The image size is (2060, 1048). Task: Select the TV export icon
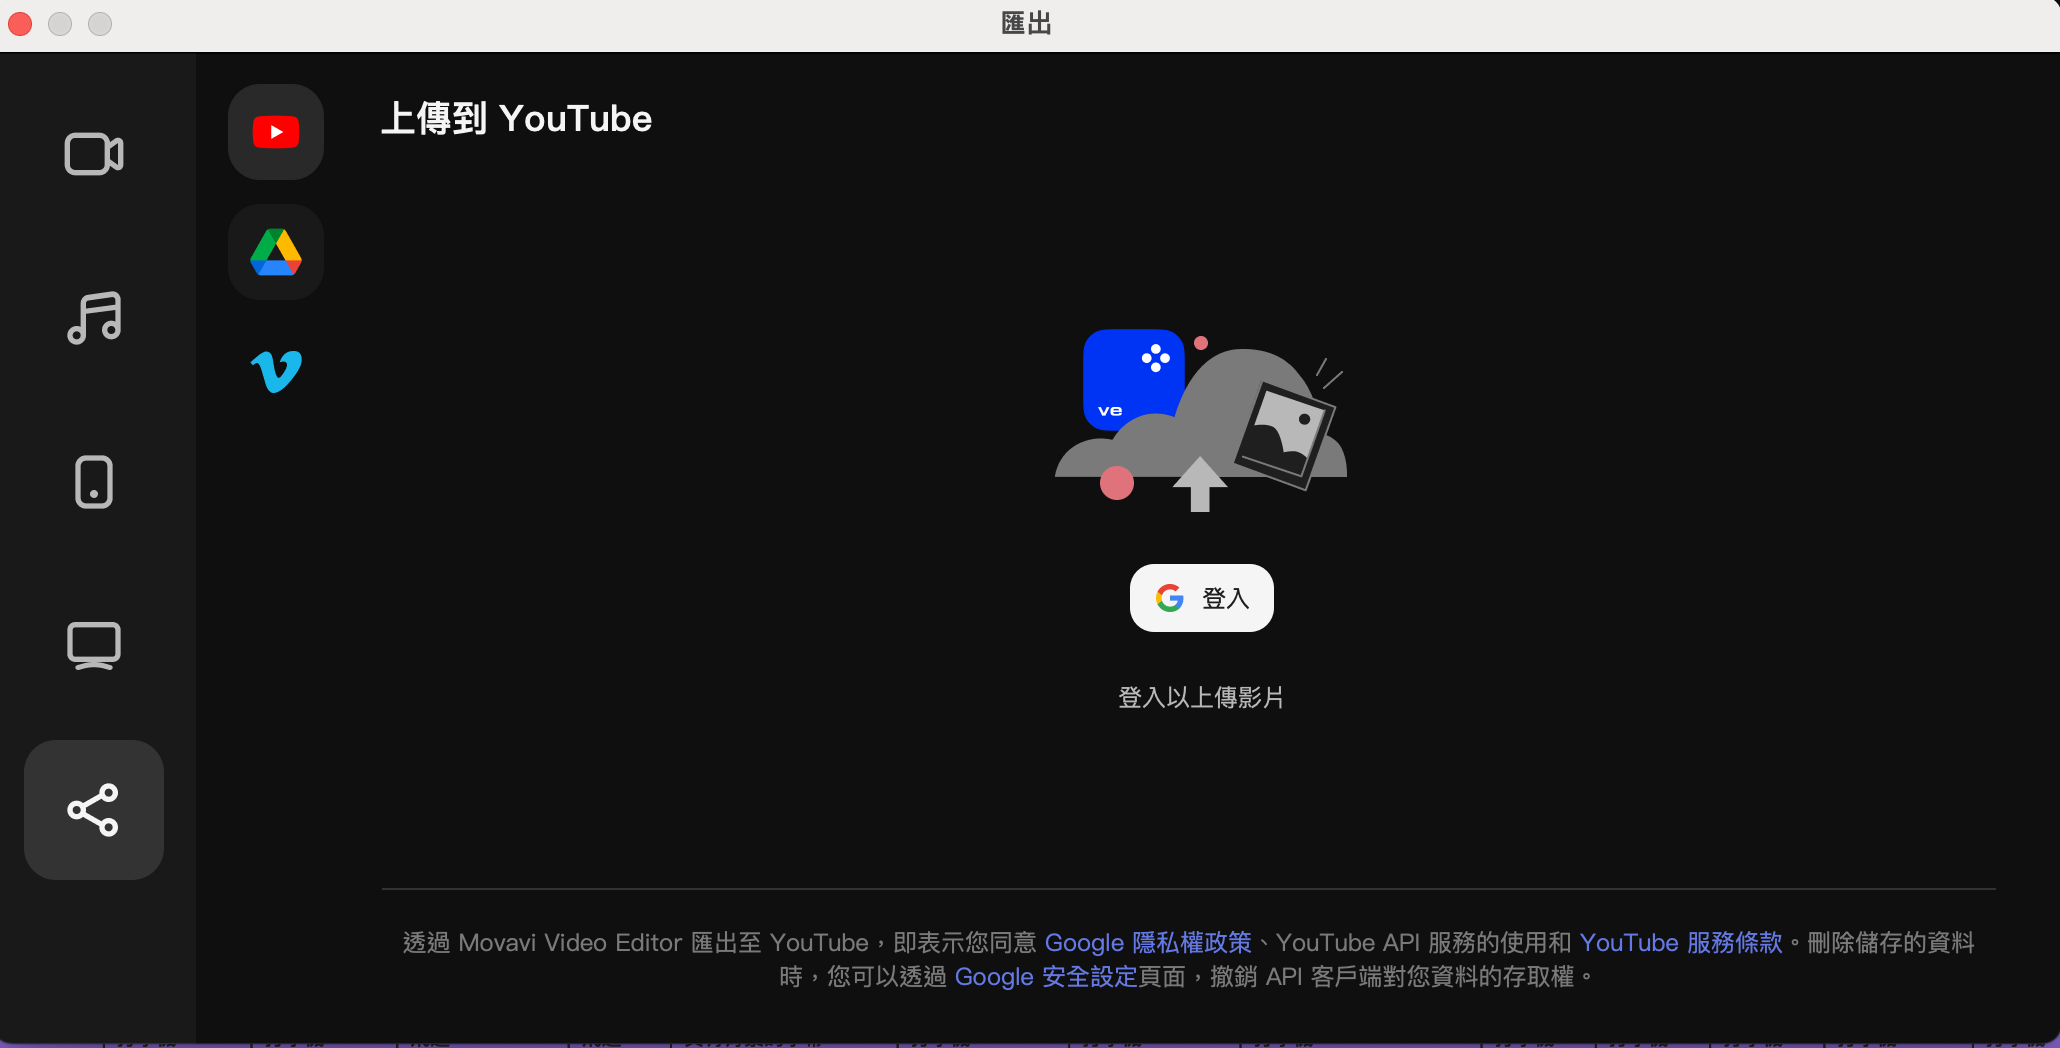94,646
